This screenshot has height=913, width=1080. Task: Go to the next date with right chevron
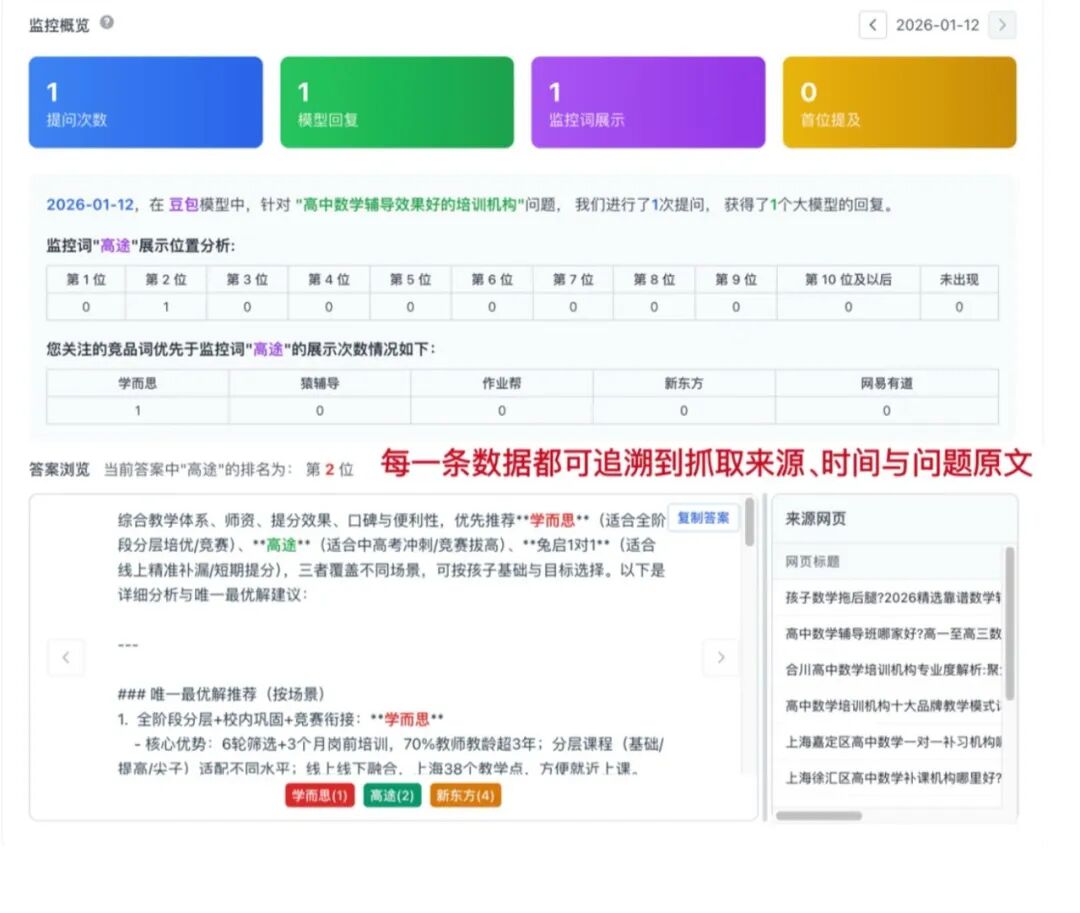1002,25
